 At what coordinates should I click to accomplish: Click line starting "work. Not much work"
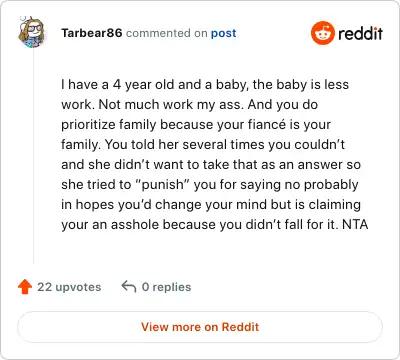pyautogui.click(x=189, y=105)
